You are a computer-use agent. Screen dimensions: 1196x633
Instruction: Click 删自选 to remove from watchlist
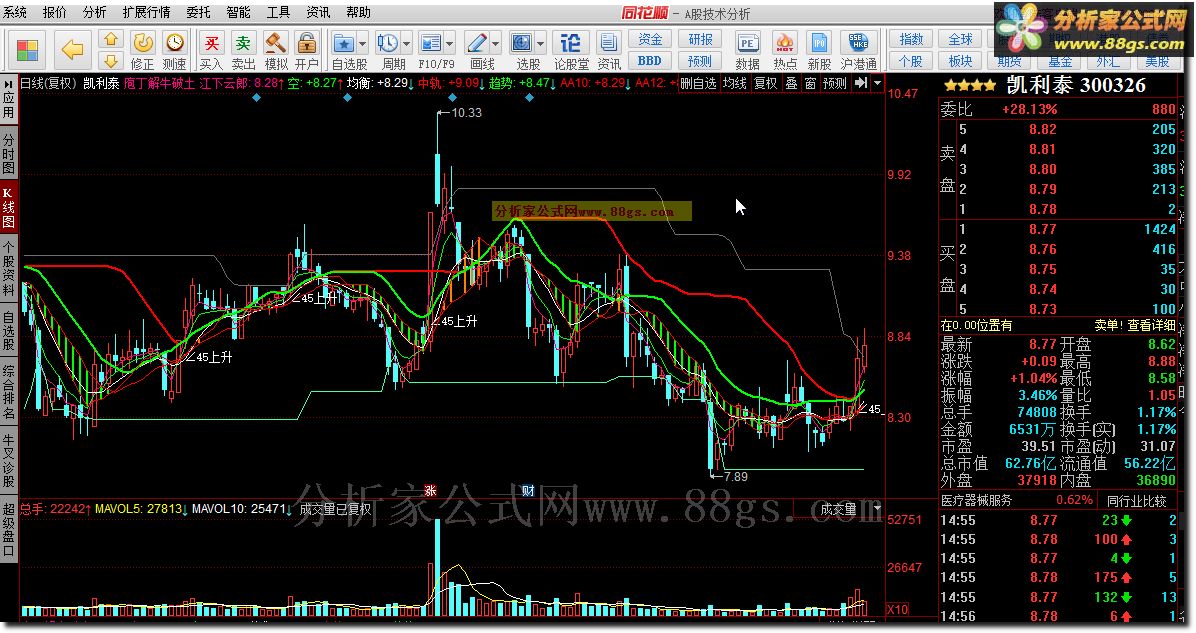pyautogui.click(x=698, y=83)
